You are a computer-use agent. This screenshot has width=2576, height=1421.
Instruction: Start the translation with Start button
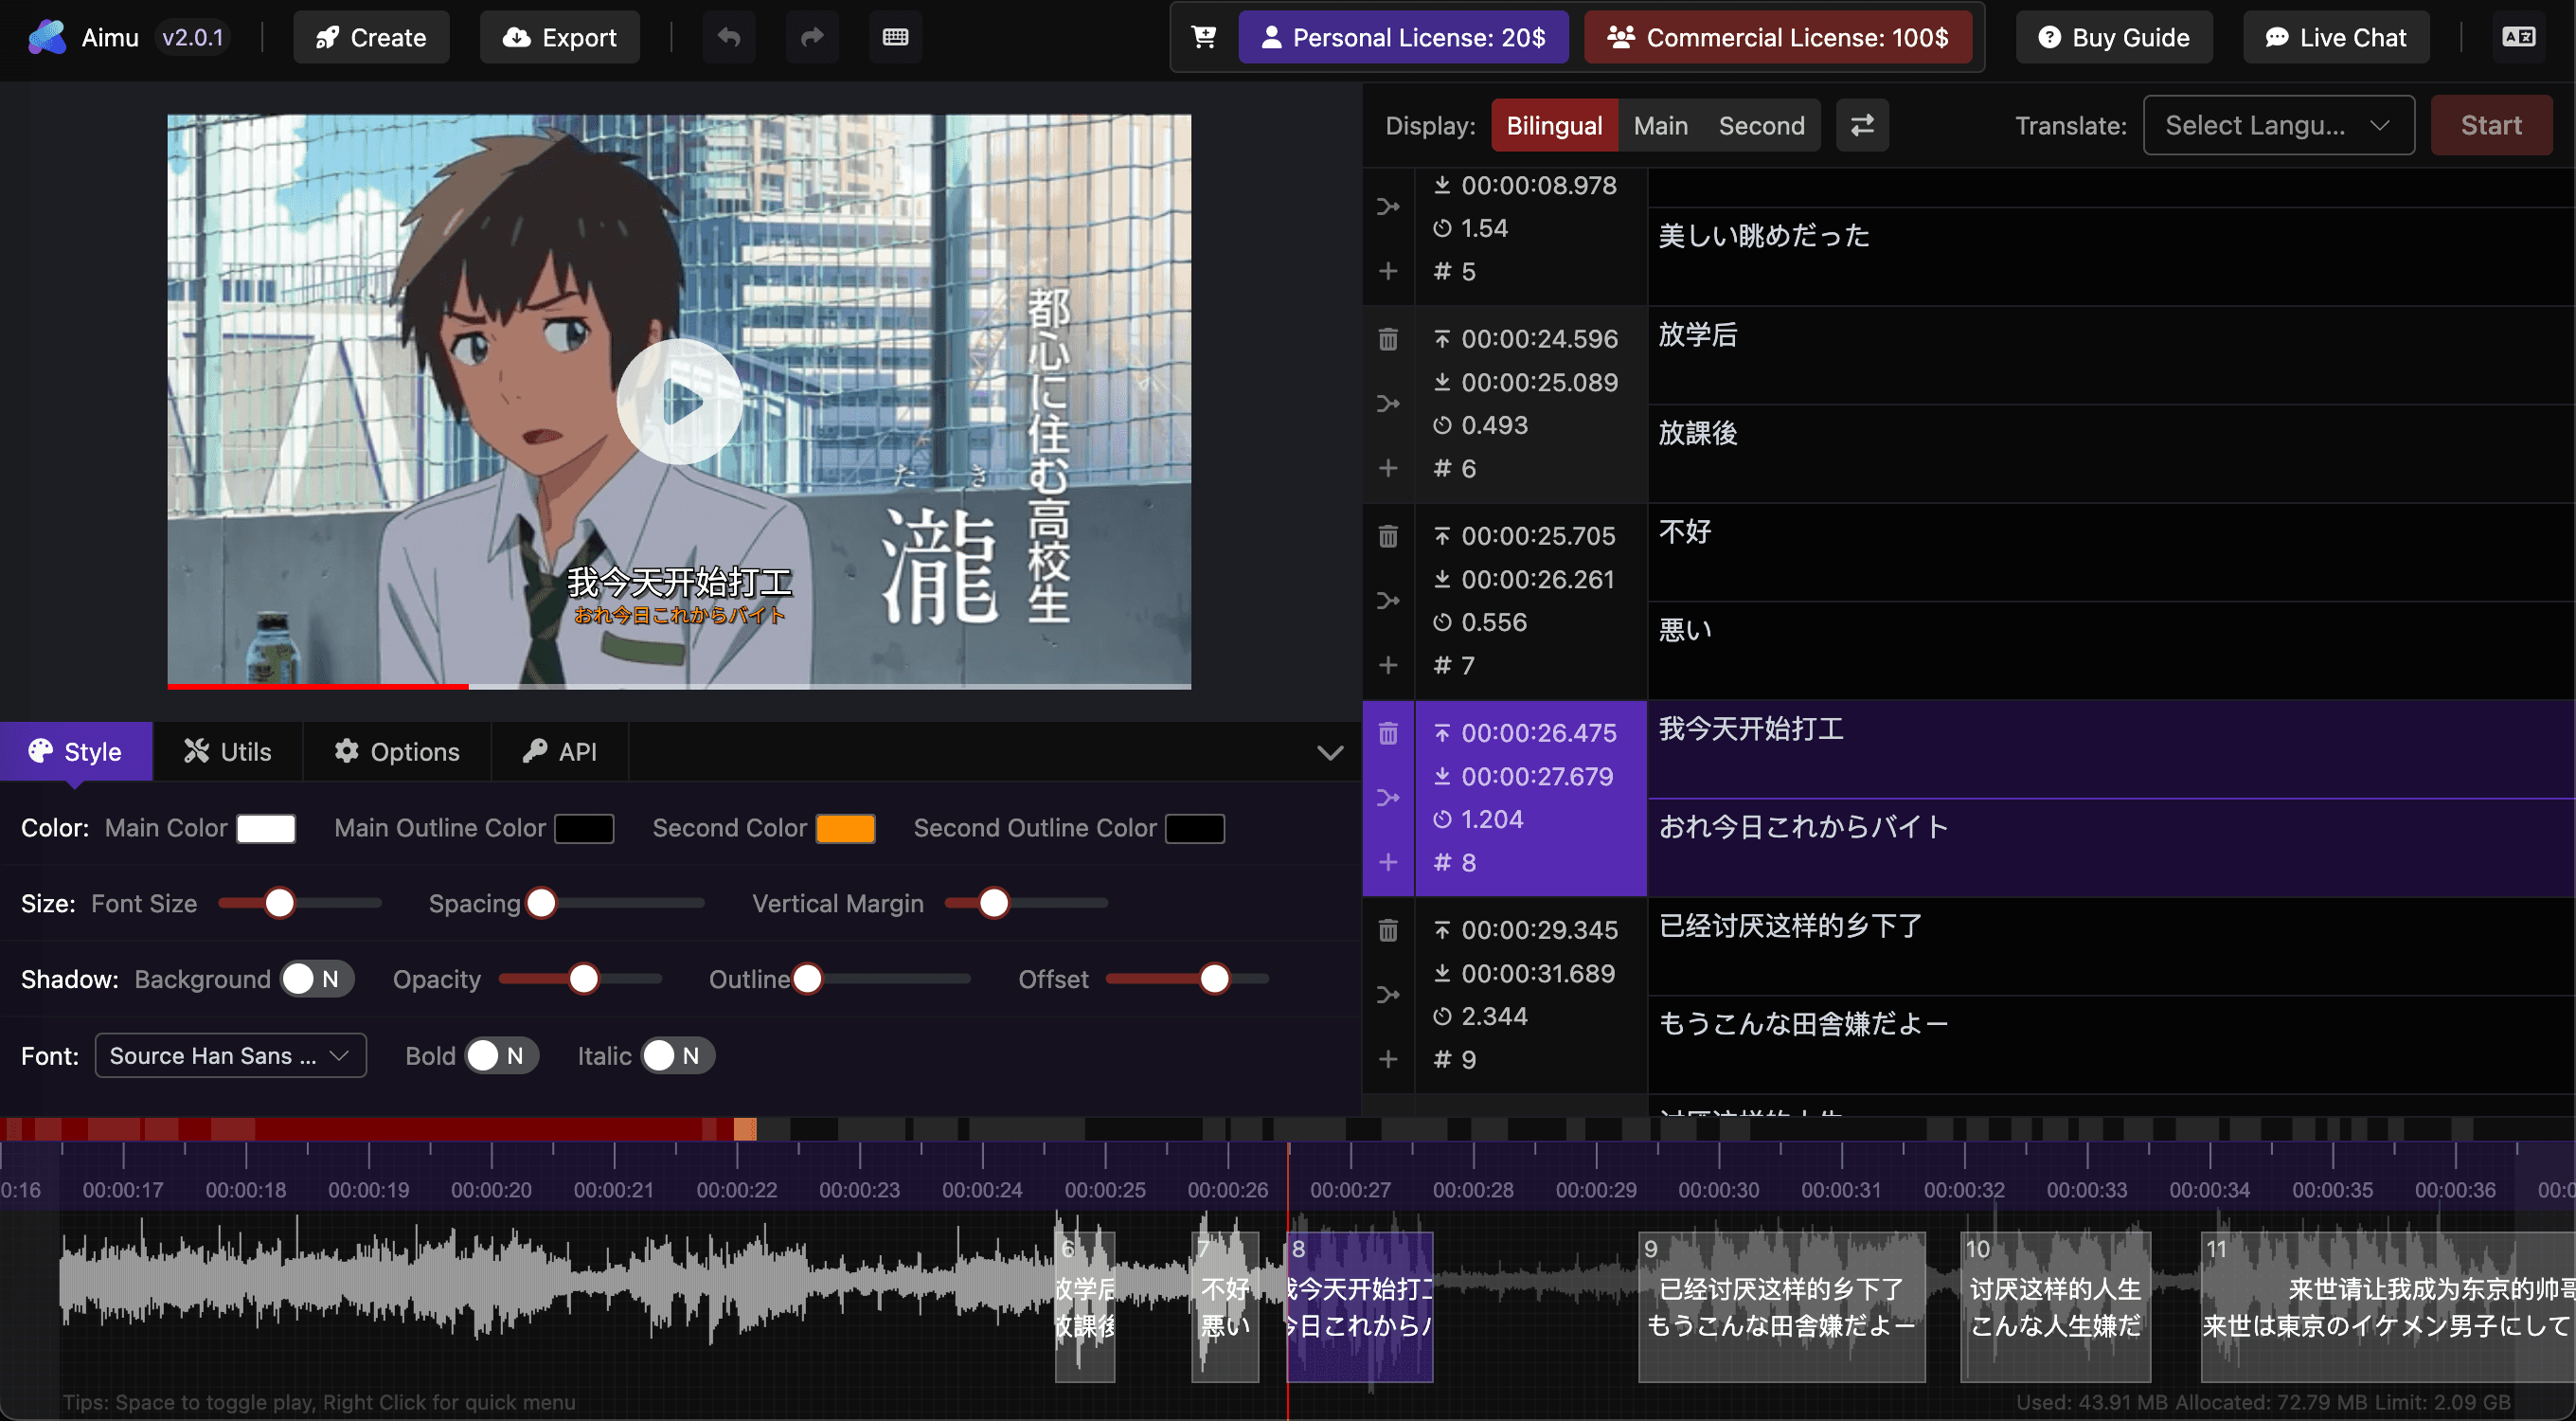[2491, 126]
